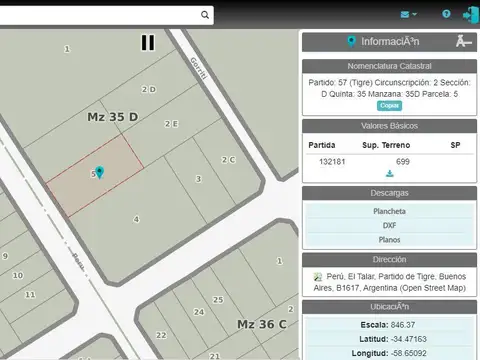The width and height of the screenshot is (480, 360).
Task: Click the Ubicación section header
Action: [x=389, y=307]
